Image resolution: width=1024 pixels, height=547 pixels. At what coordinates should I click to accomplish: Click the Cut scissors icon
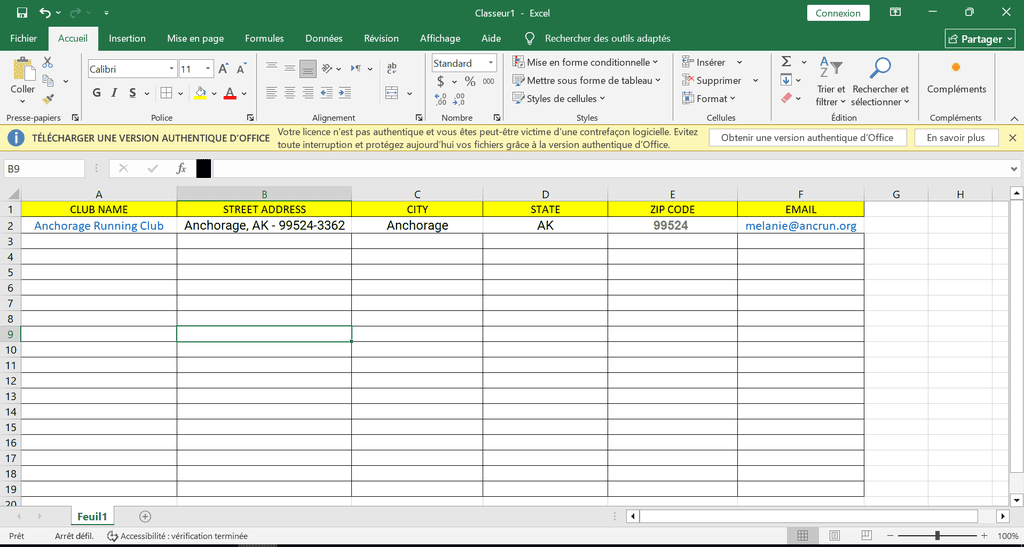click(x=48, y=63)
